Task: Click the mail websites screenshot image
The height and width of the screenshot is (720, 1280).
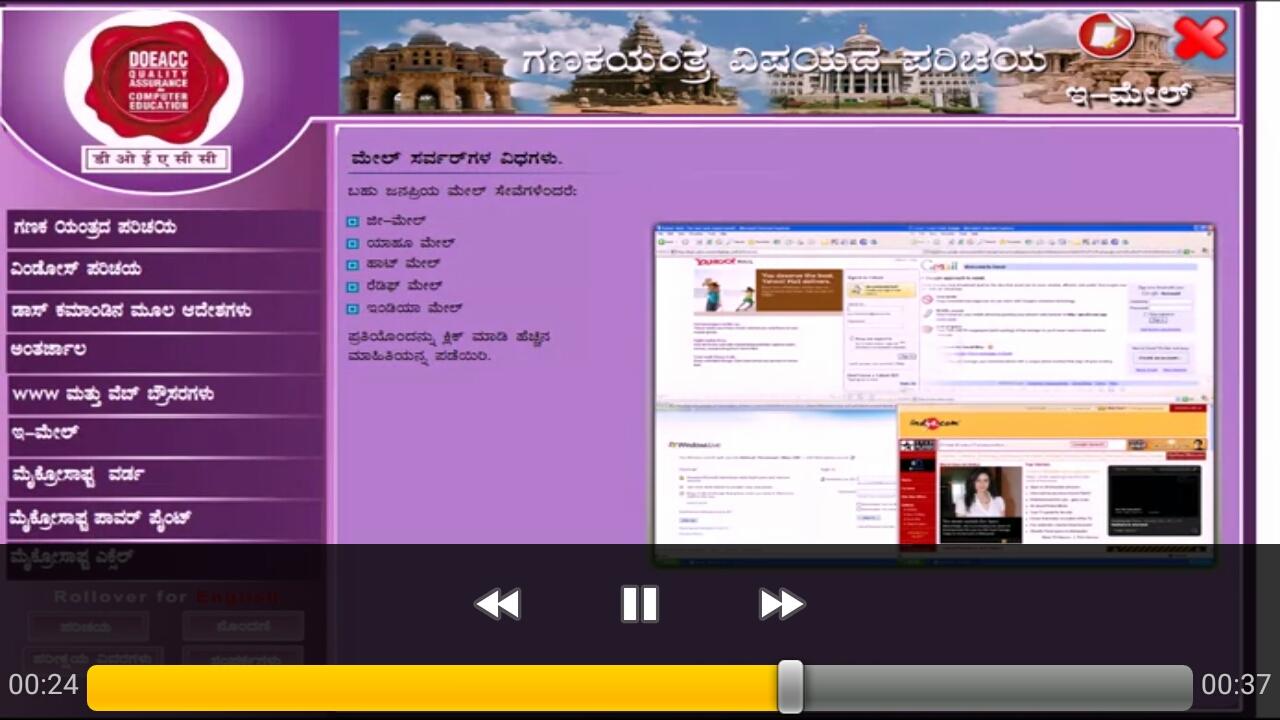Action: click(x=934, y=396)
